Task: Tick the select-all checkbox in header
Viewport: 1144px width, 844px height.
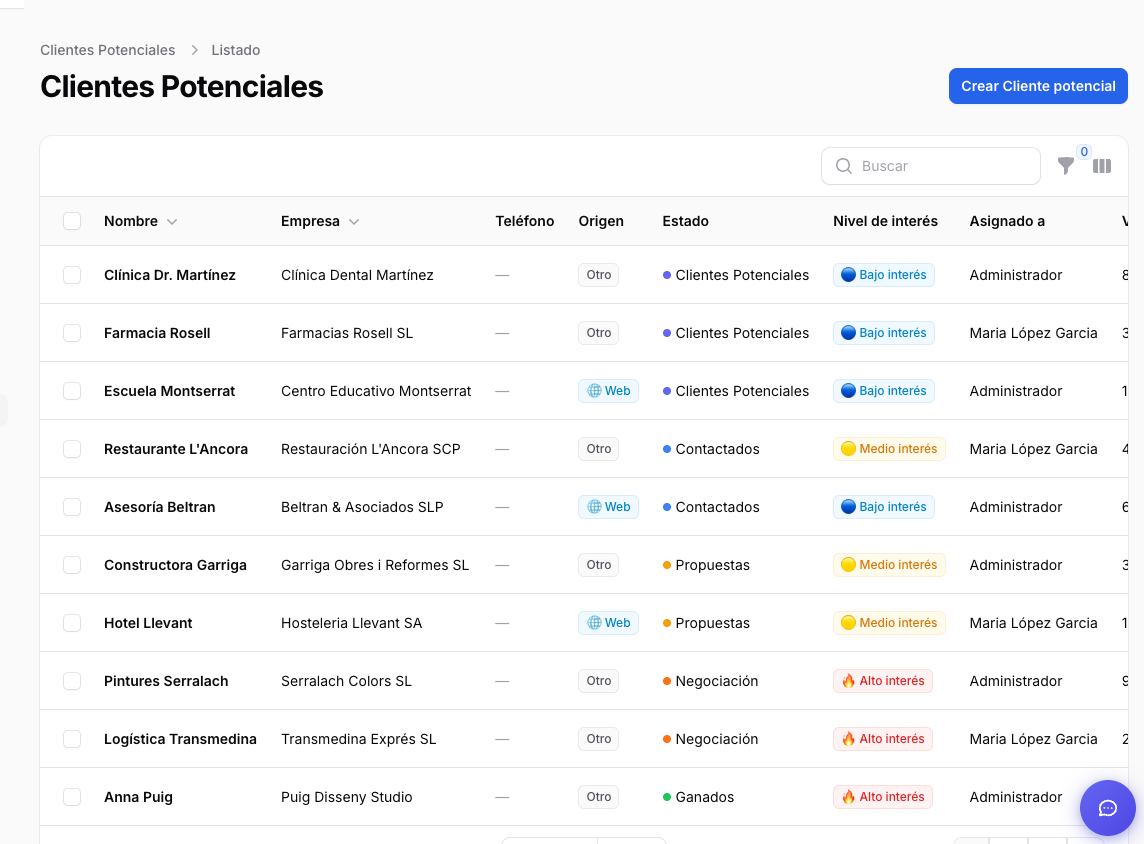Action: coord(72,221)
